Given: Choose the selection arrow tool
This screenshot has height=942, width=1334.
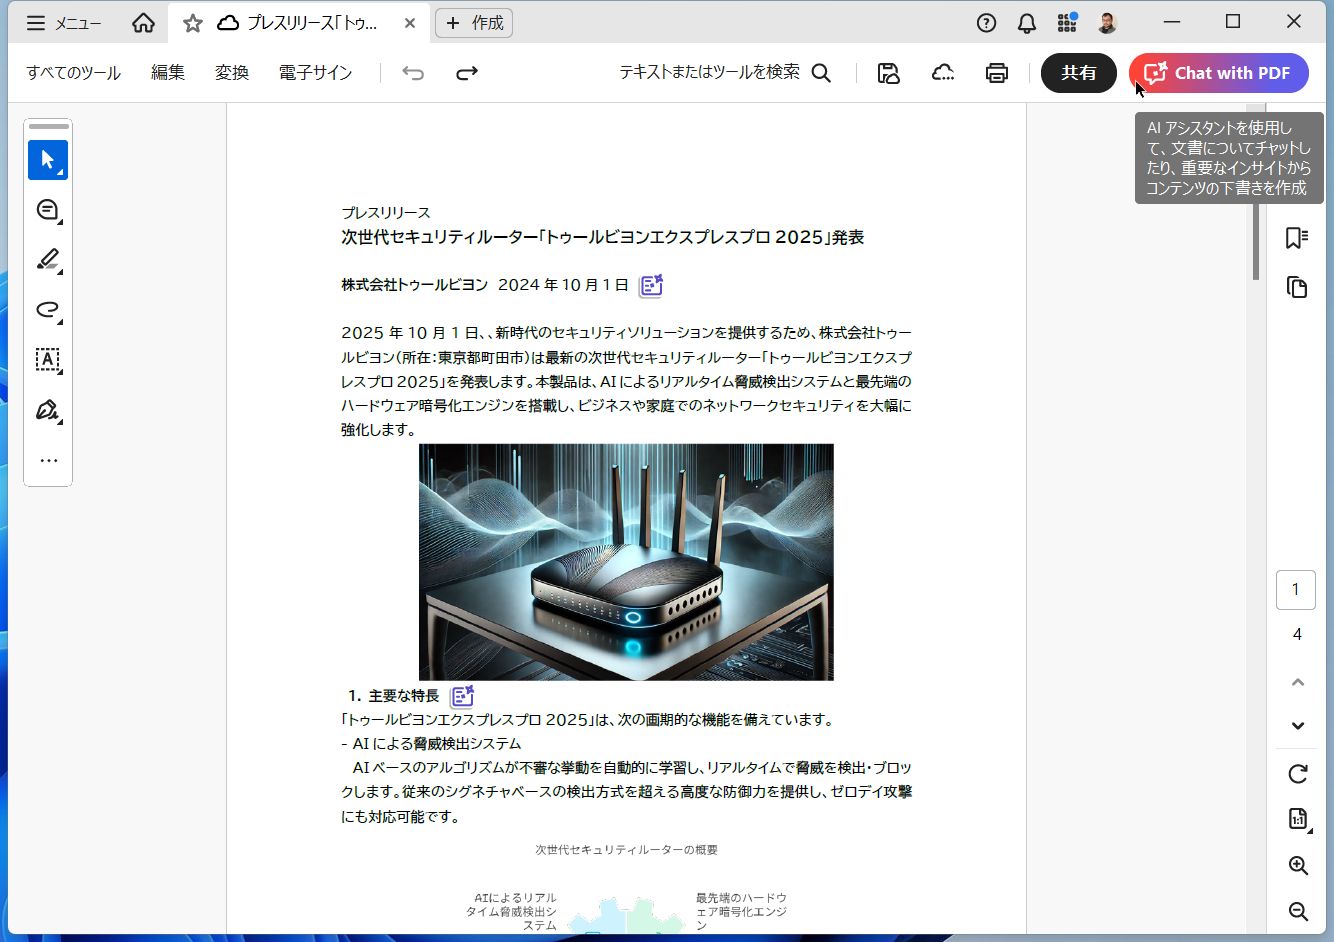Looking at the screenshot, I should coord(48,160).
